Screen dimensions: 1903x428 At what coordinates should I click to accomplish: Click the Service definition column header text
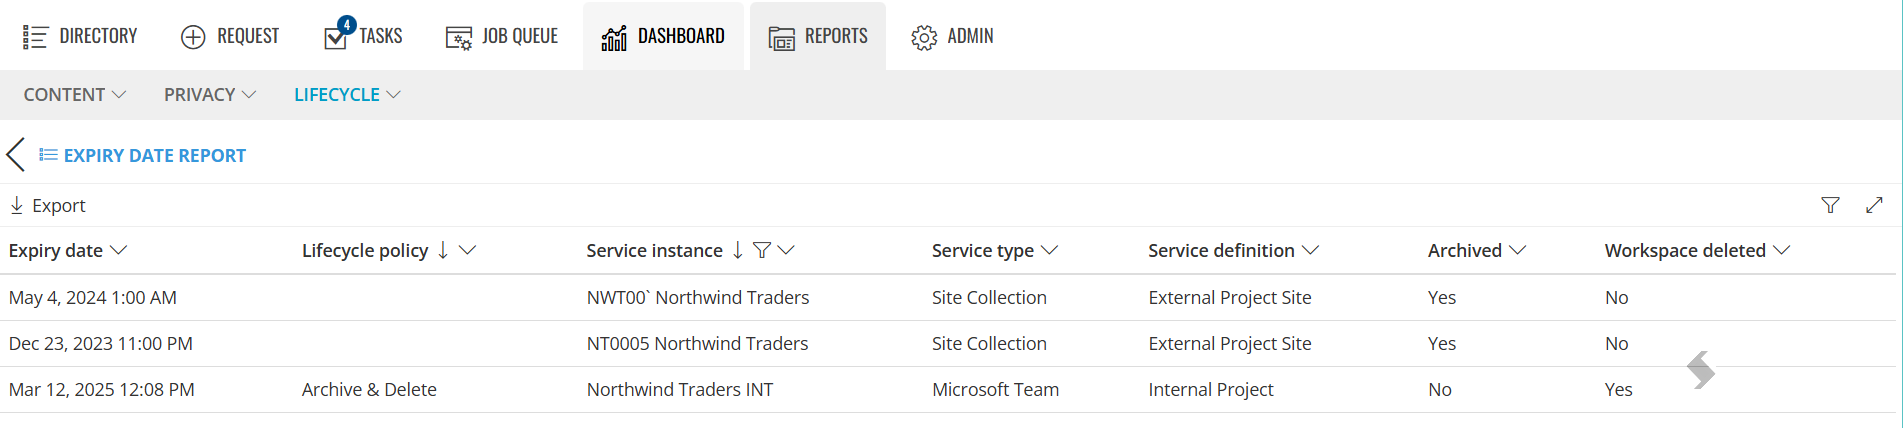1221,250
